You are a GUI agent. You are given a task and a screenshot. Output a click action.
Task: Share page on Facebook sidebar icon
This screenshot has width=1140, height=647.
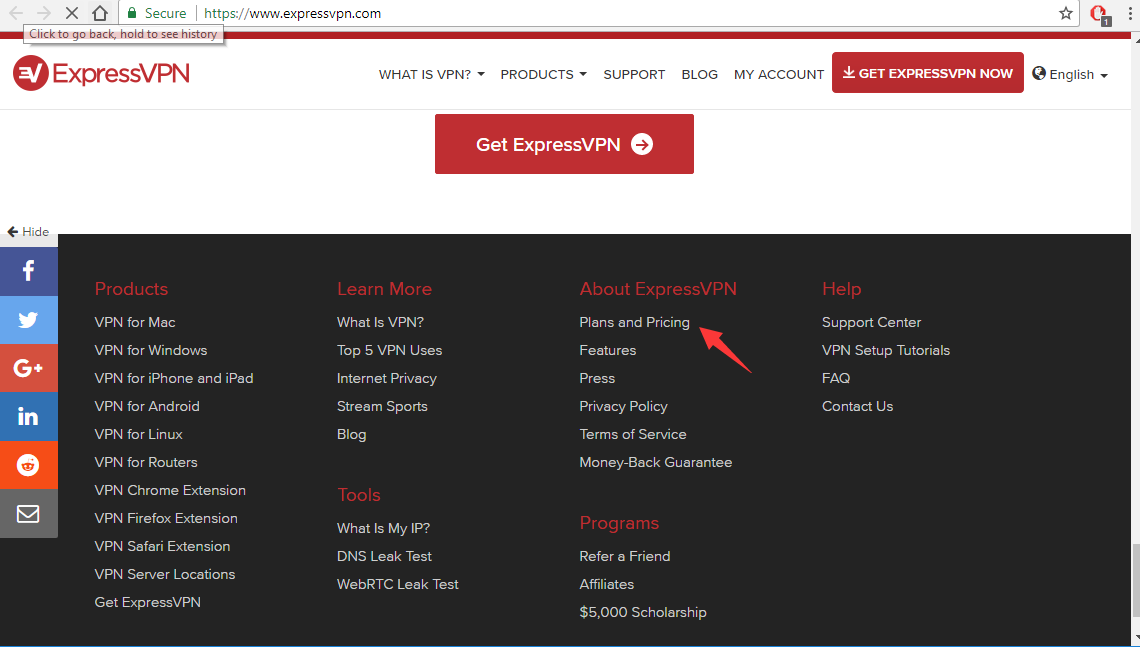coord(28,271)
